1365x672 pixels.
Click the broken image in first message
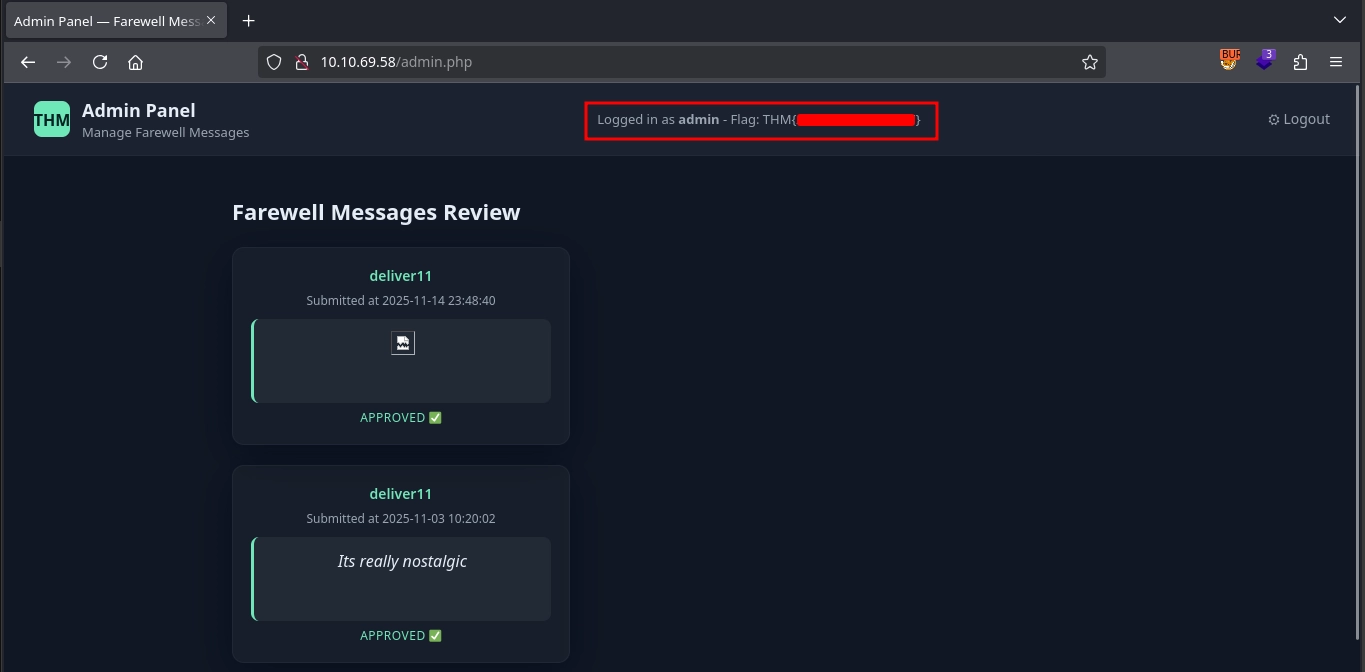click(403, 343)
